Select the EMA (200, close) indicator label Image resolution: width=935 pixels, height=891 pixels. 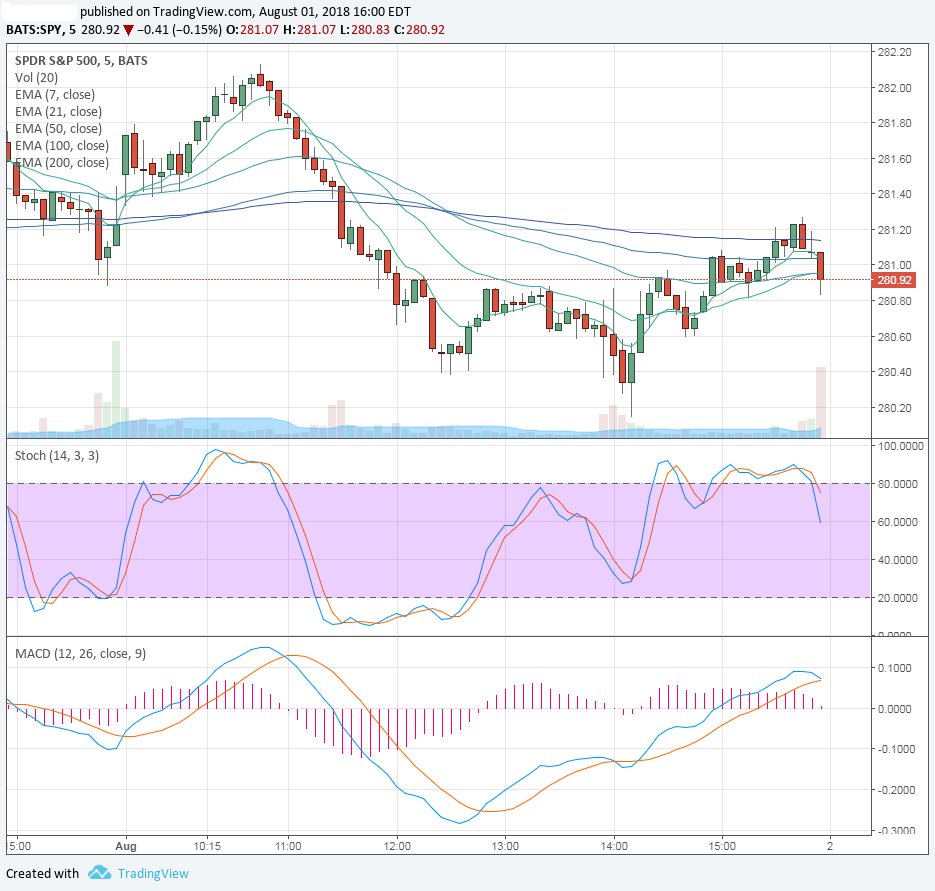62,163
